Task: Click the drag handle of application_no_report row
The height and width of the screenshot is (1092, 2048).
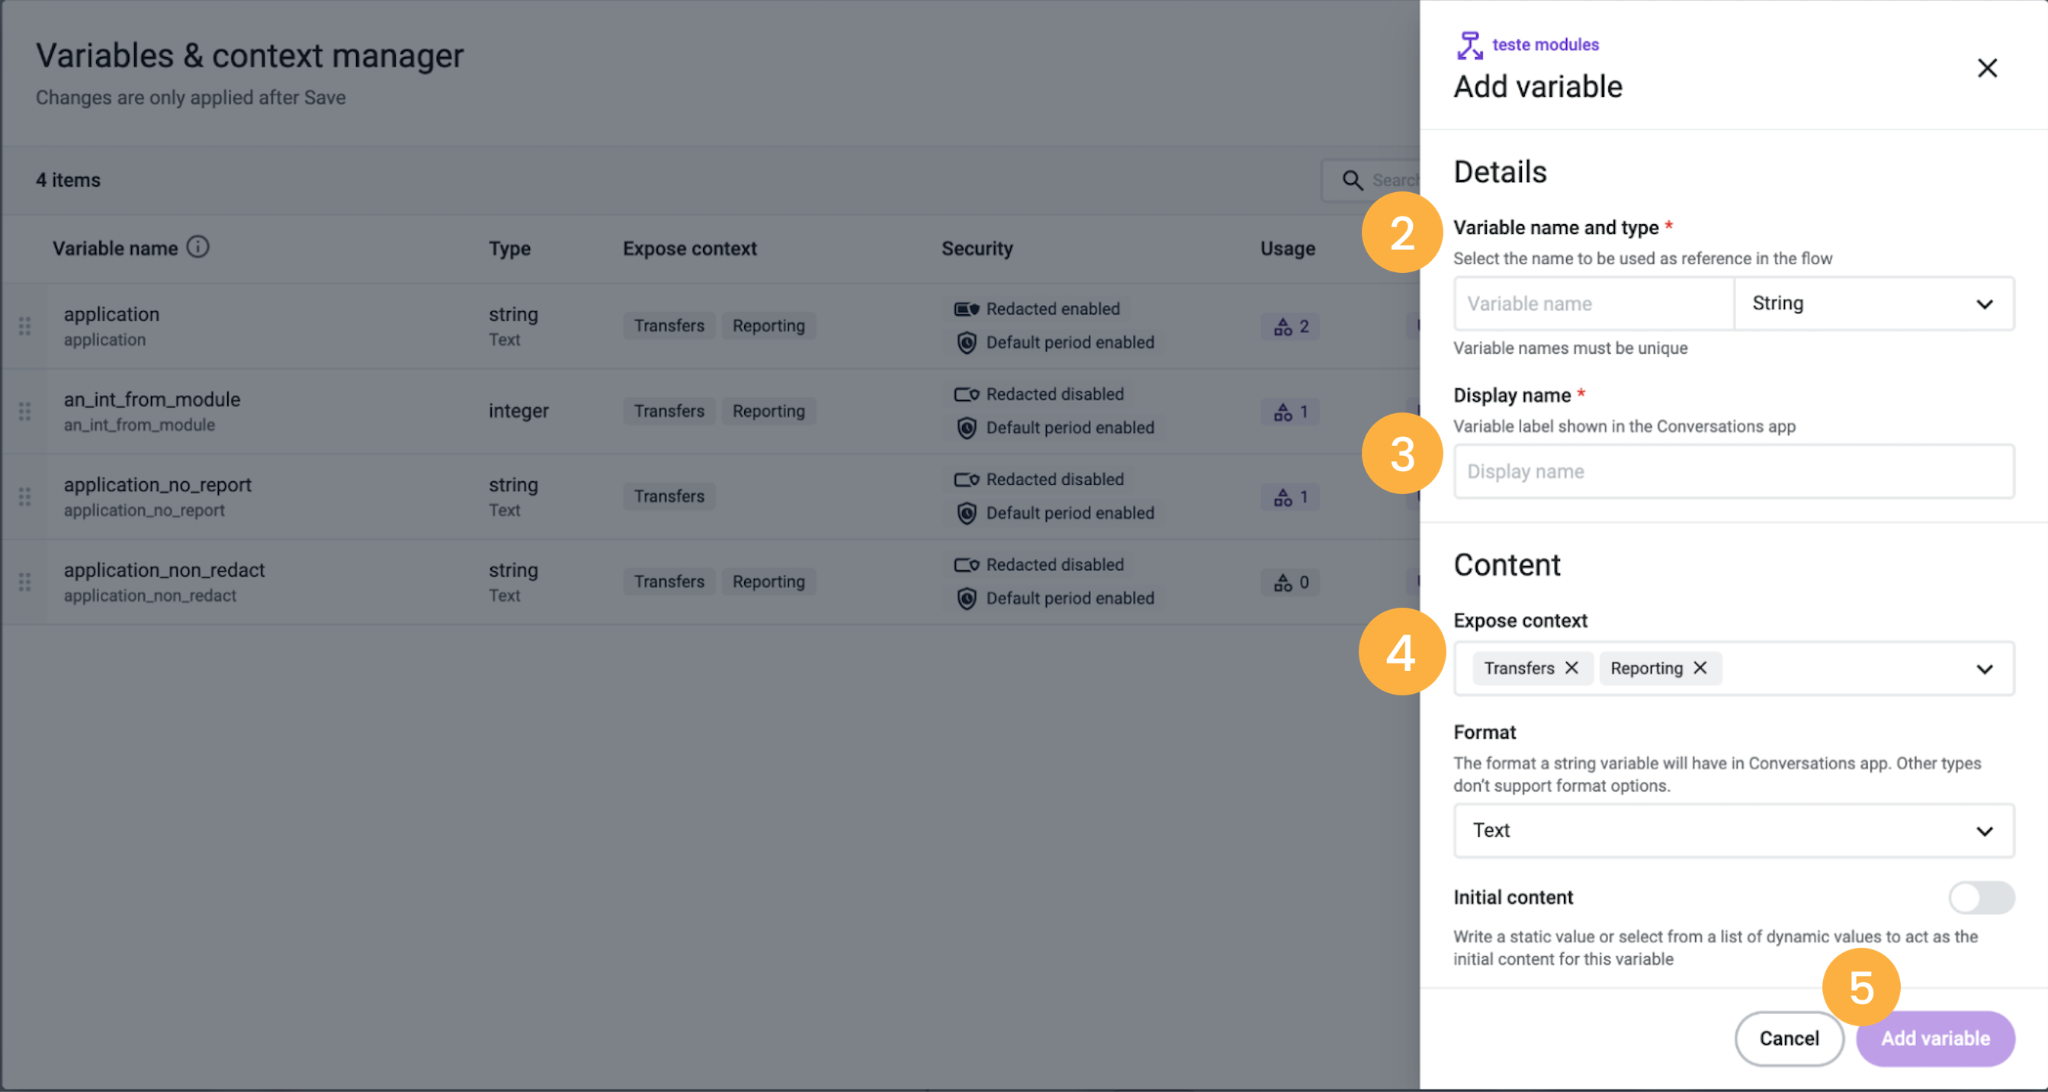Action: (25, 497)
